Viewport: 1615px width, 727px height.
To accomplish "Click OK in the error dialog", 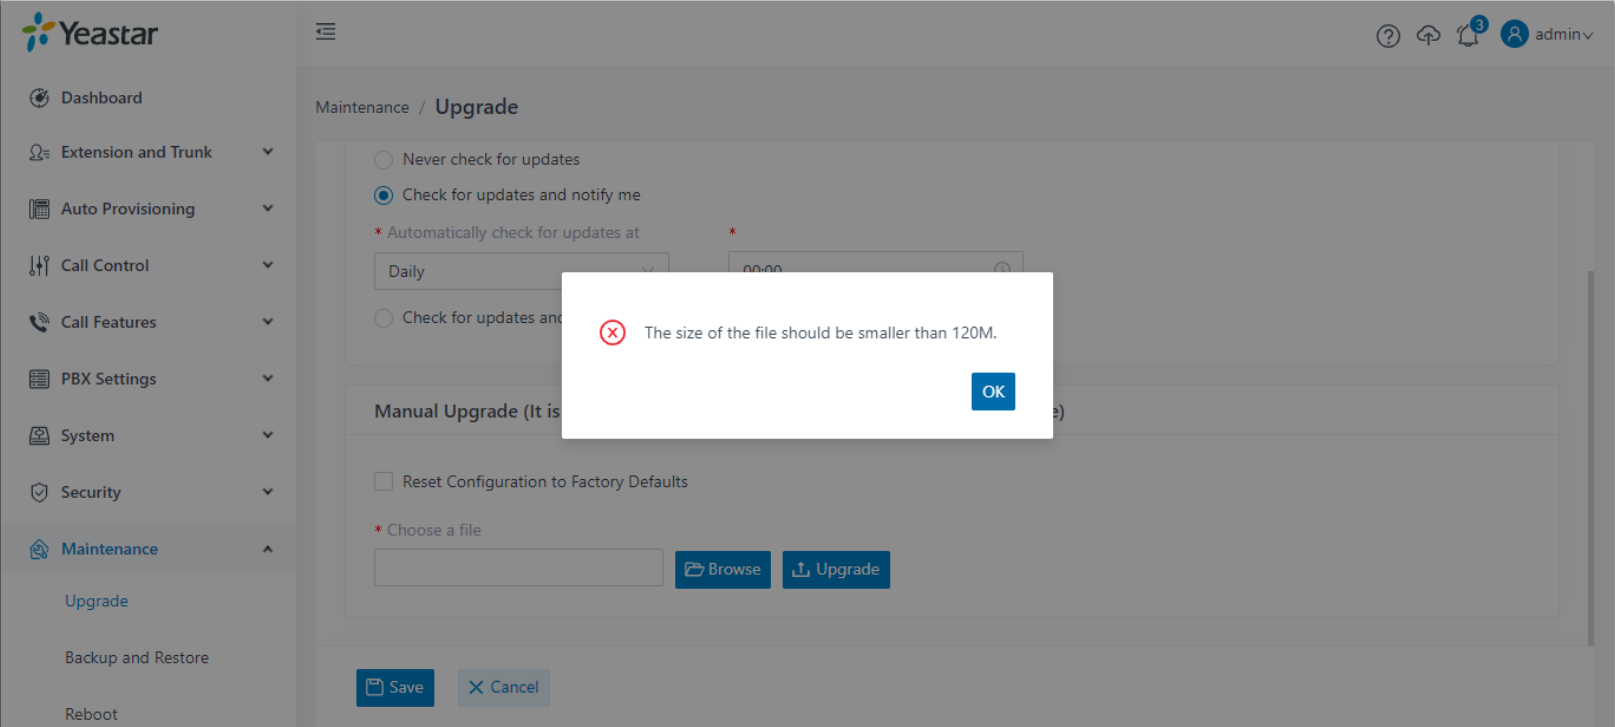I will pyautogui.click(x=993, y=391).
